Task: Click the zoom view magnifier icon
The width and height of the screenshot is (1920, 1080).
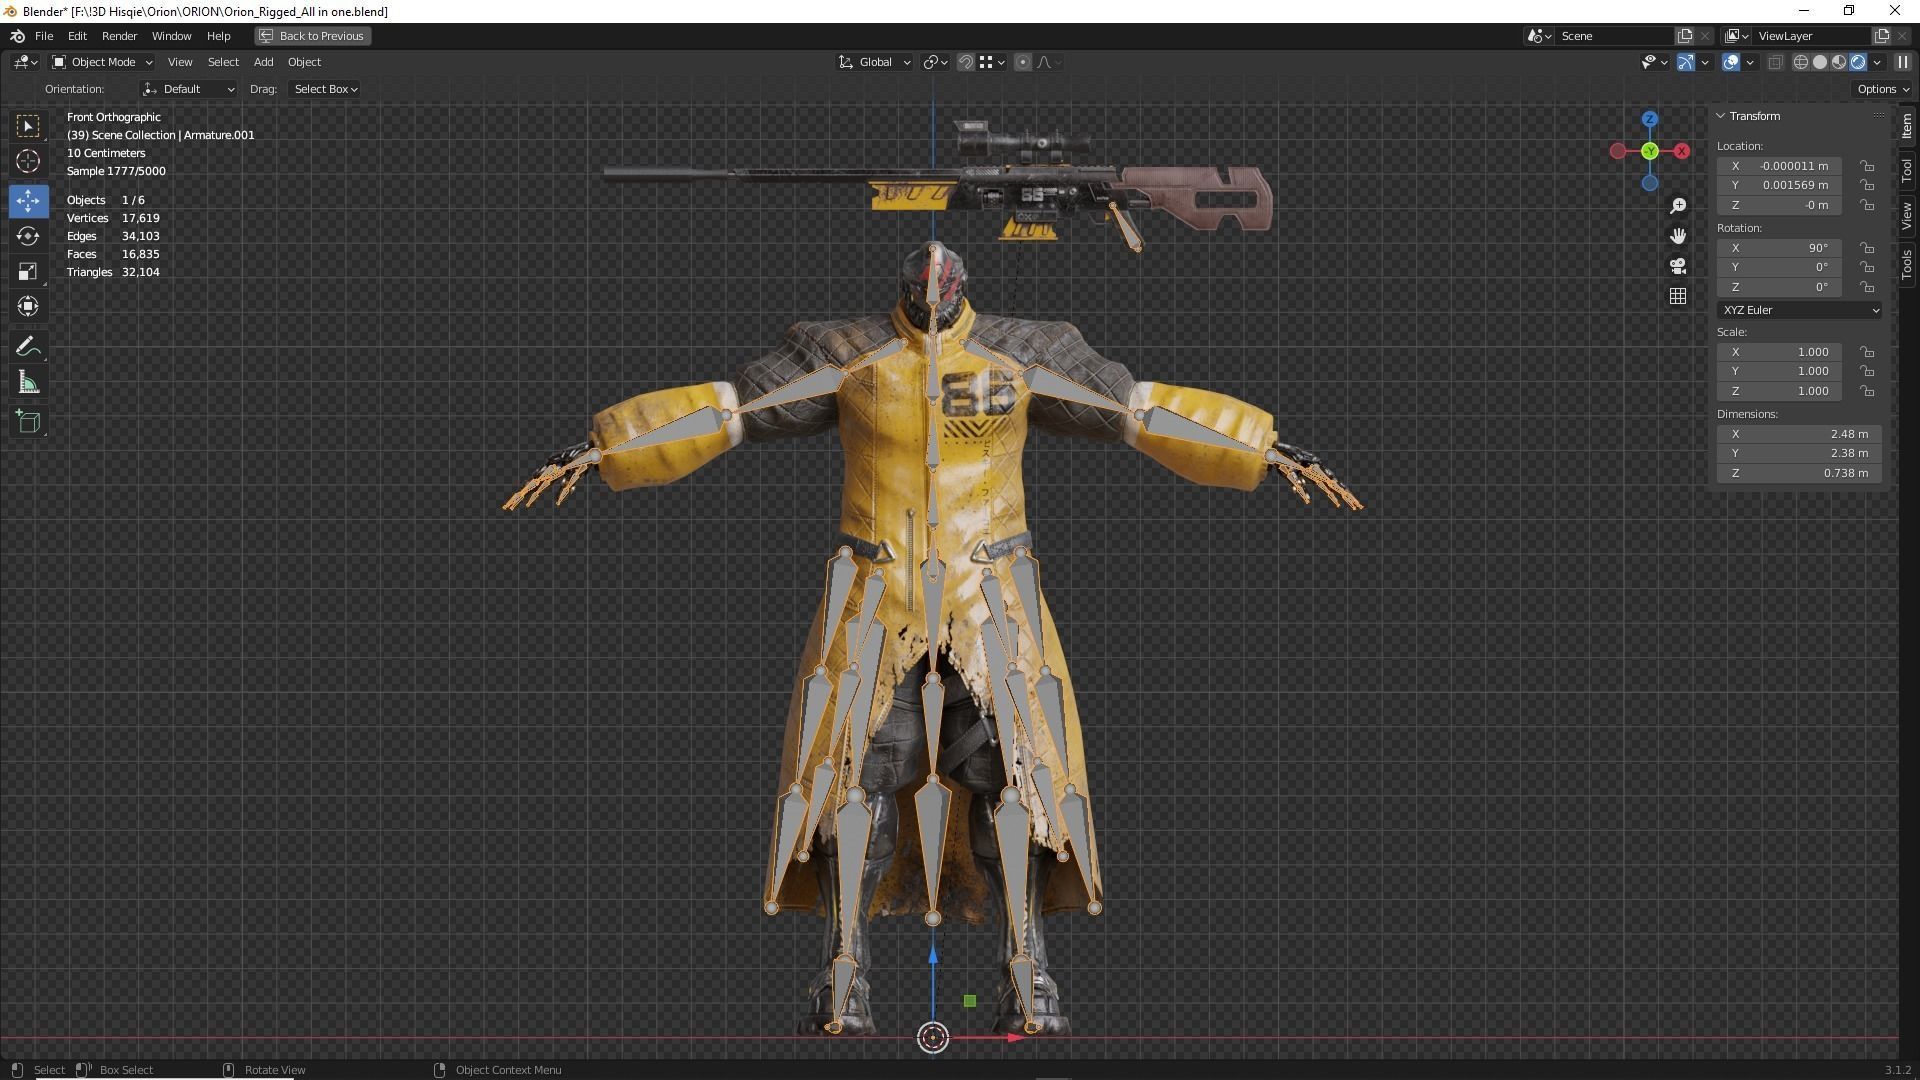Action: 1678,206
